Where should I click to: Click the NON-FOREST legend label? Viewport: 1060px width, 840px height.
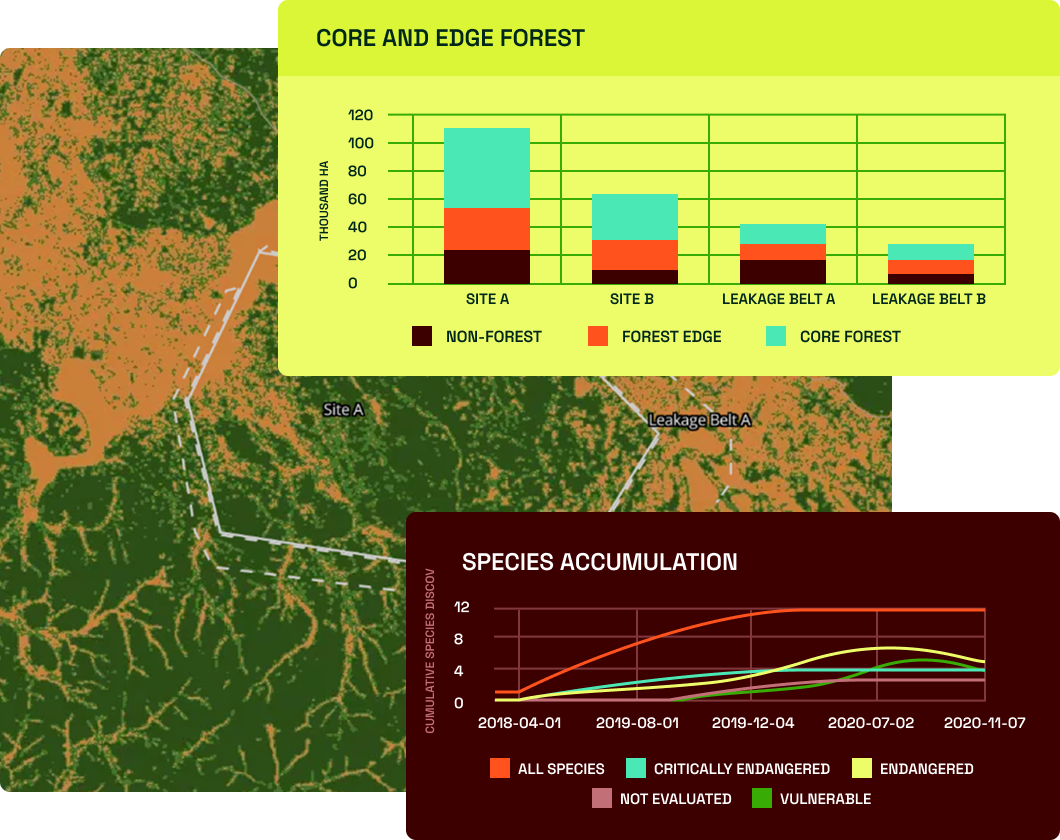pyautogui.click(x=493, y=337)
